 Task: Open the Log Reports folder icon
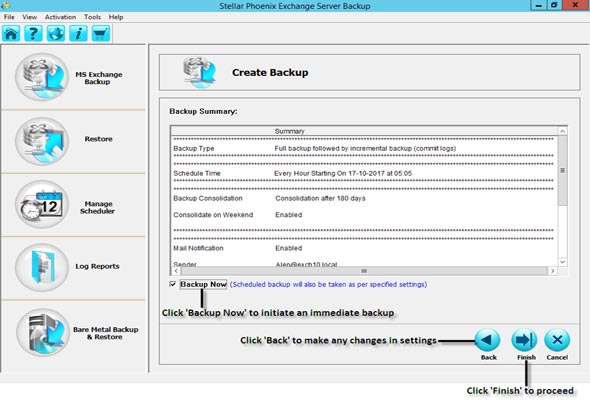(x=42, y=268)
